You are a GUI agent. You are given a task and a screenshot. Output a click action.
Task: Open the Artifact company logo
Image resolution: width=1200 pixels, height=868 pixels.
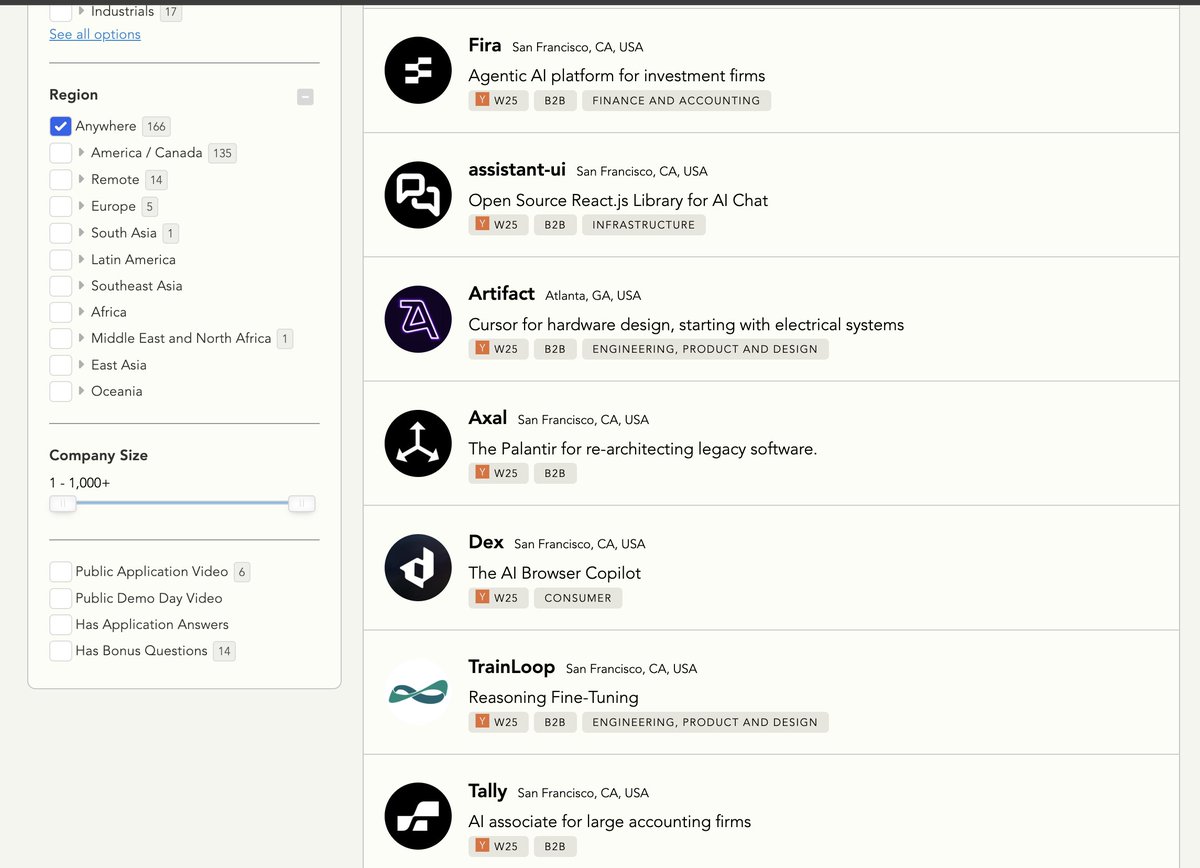(x=418, y=319)
